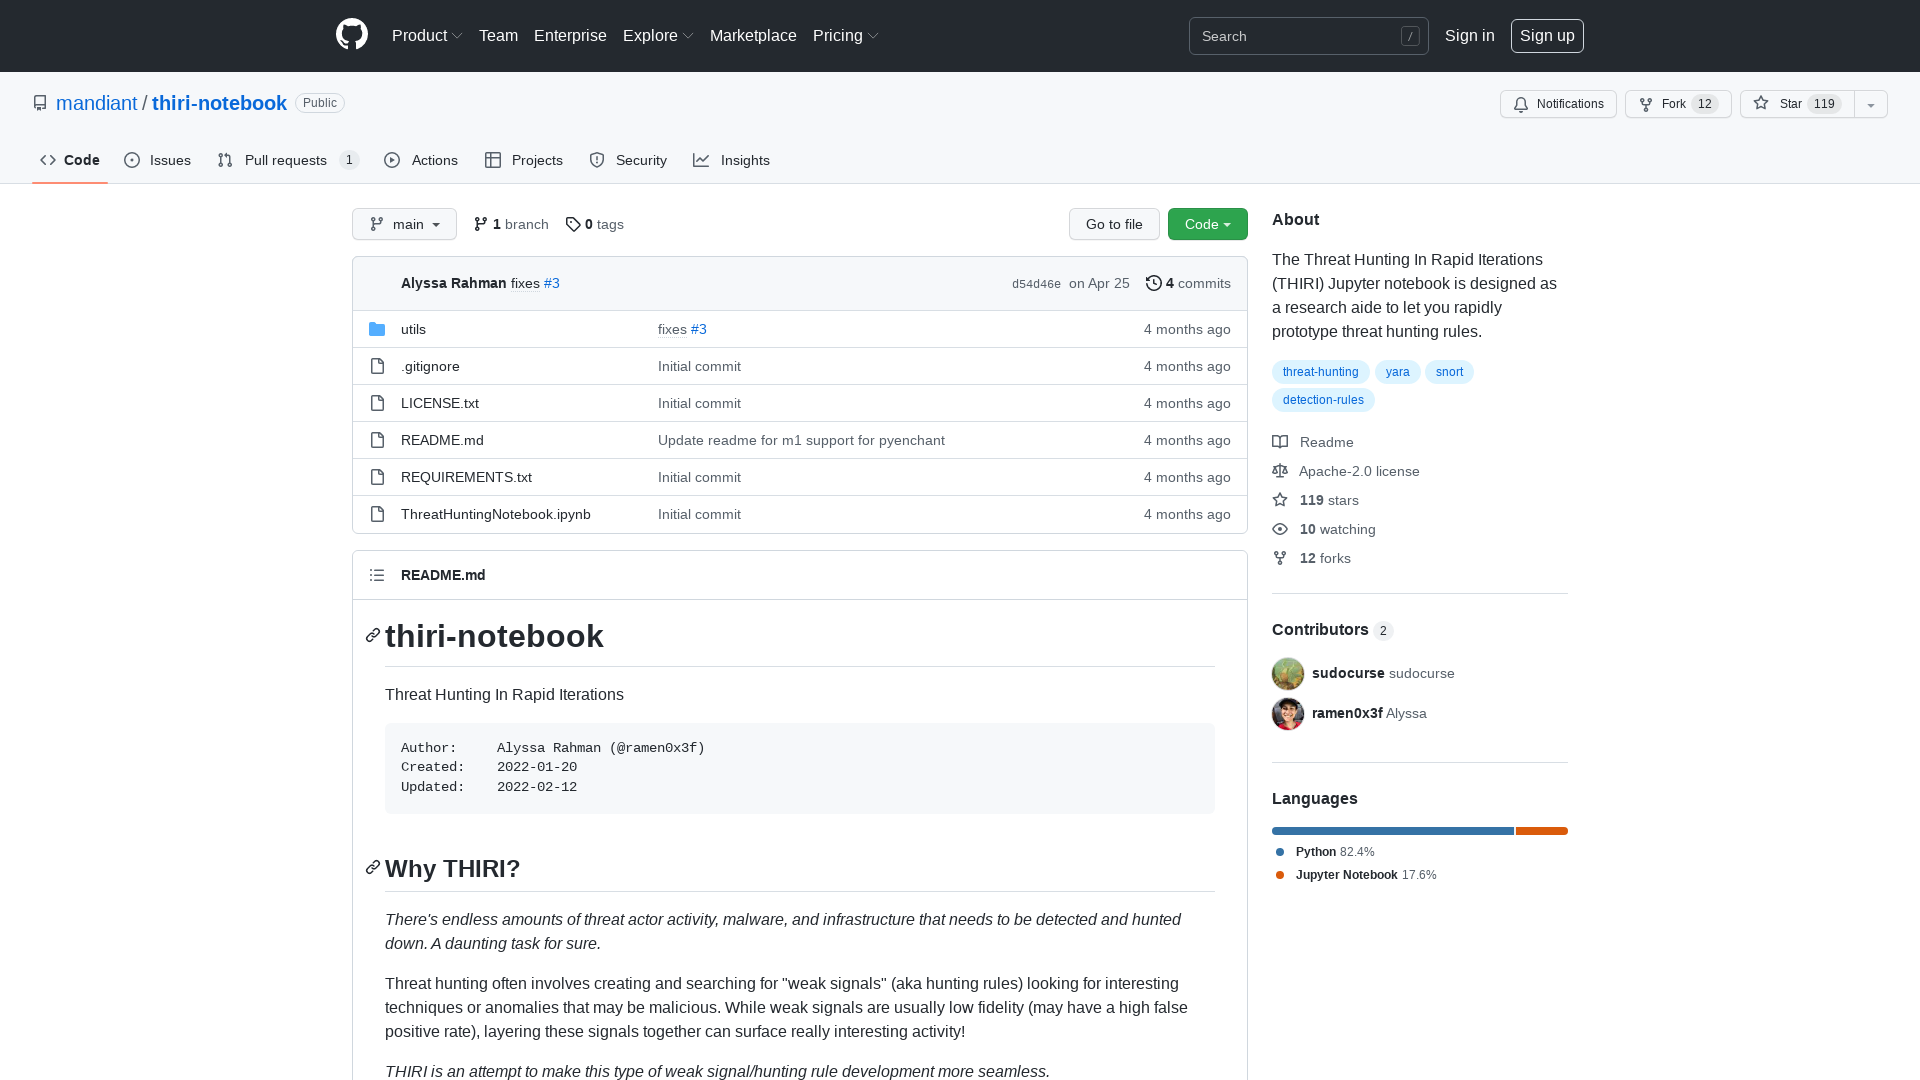Image resolution: width=1920 pixels, height=1080 pixels.
Task: Click the README.md file icon in file list
Action: [x=377, y=440]
